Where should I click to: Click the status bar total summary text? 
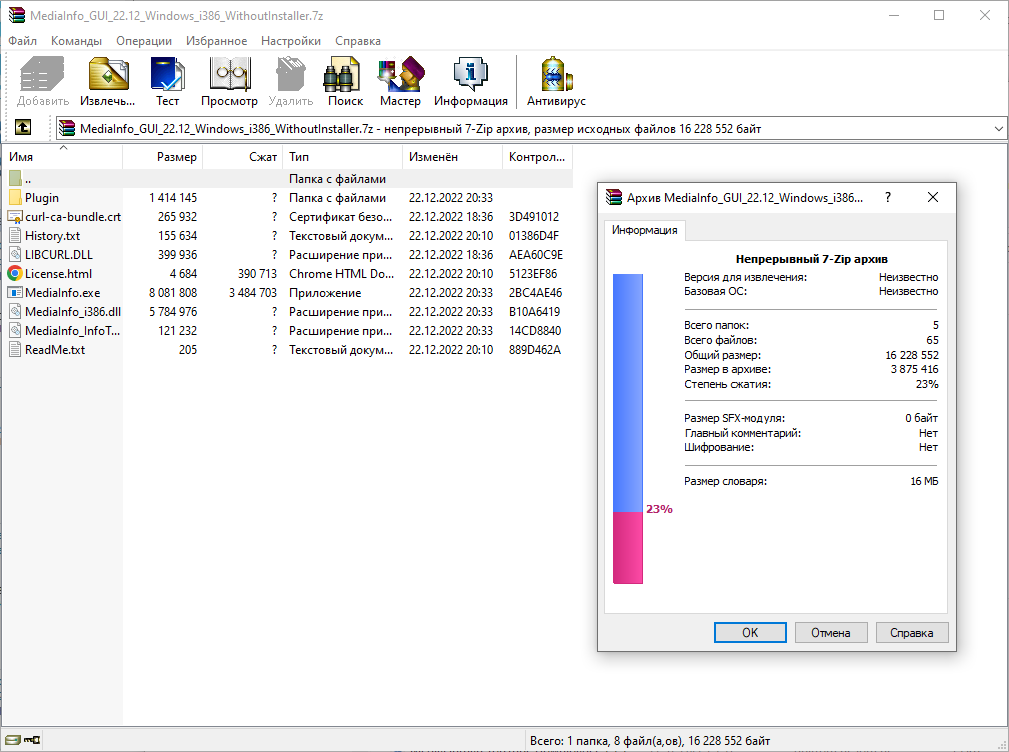650,741
